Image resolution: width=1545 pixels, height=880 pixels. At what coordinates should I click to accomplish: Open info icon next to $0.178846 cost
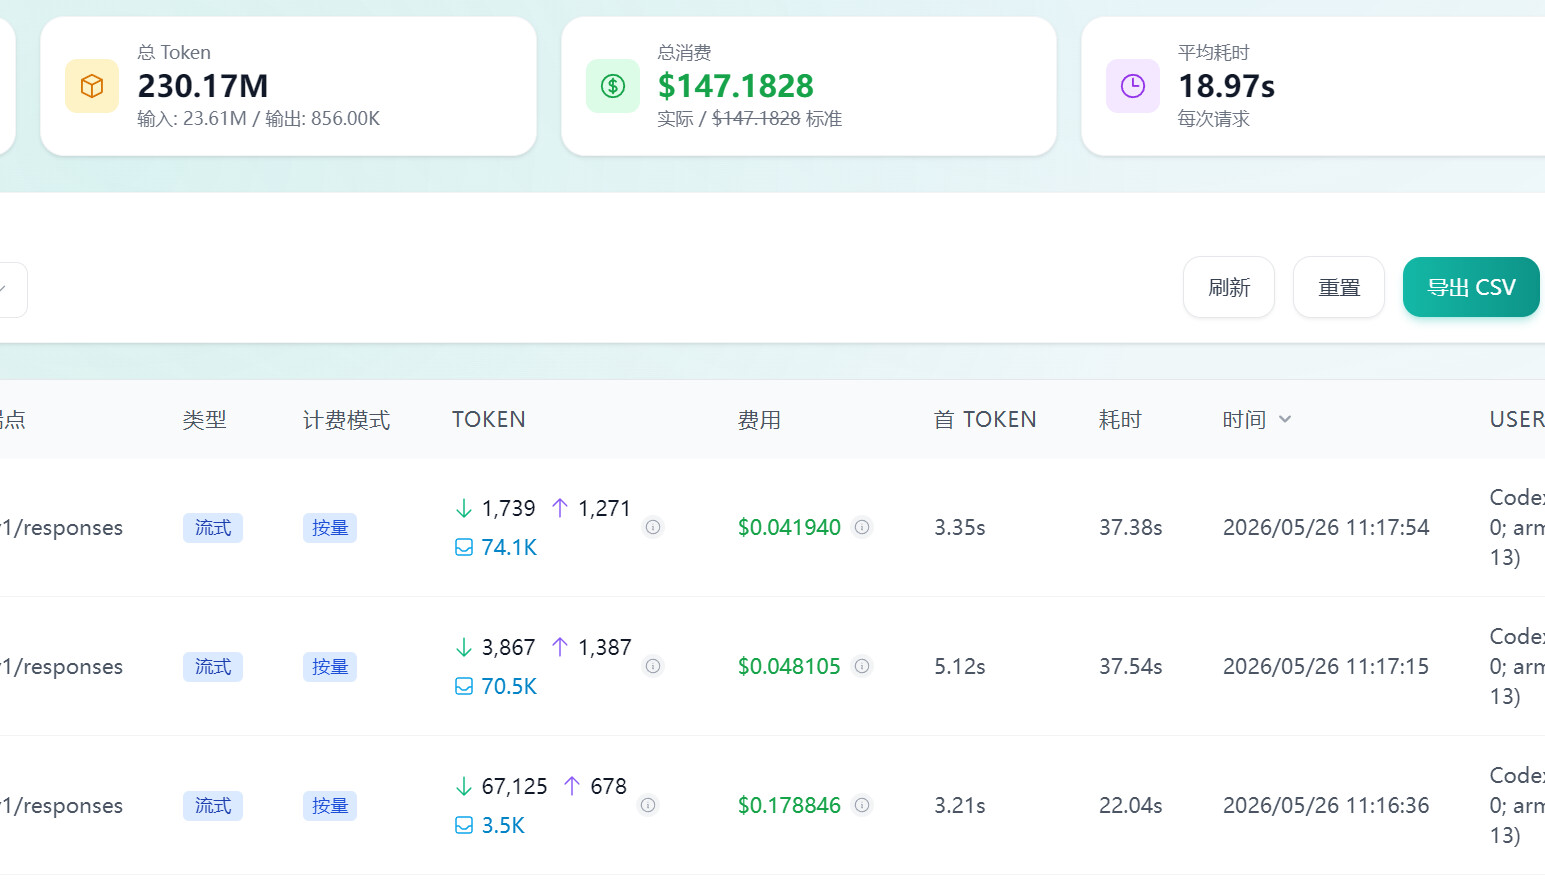click(862, 805)
